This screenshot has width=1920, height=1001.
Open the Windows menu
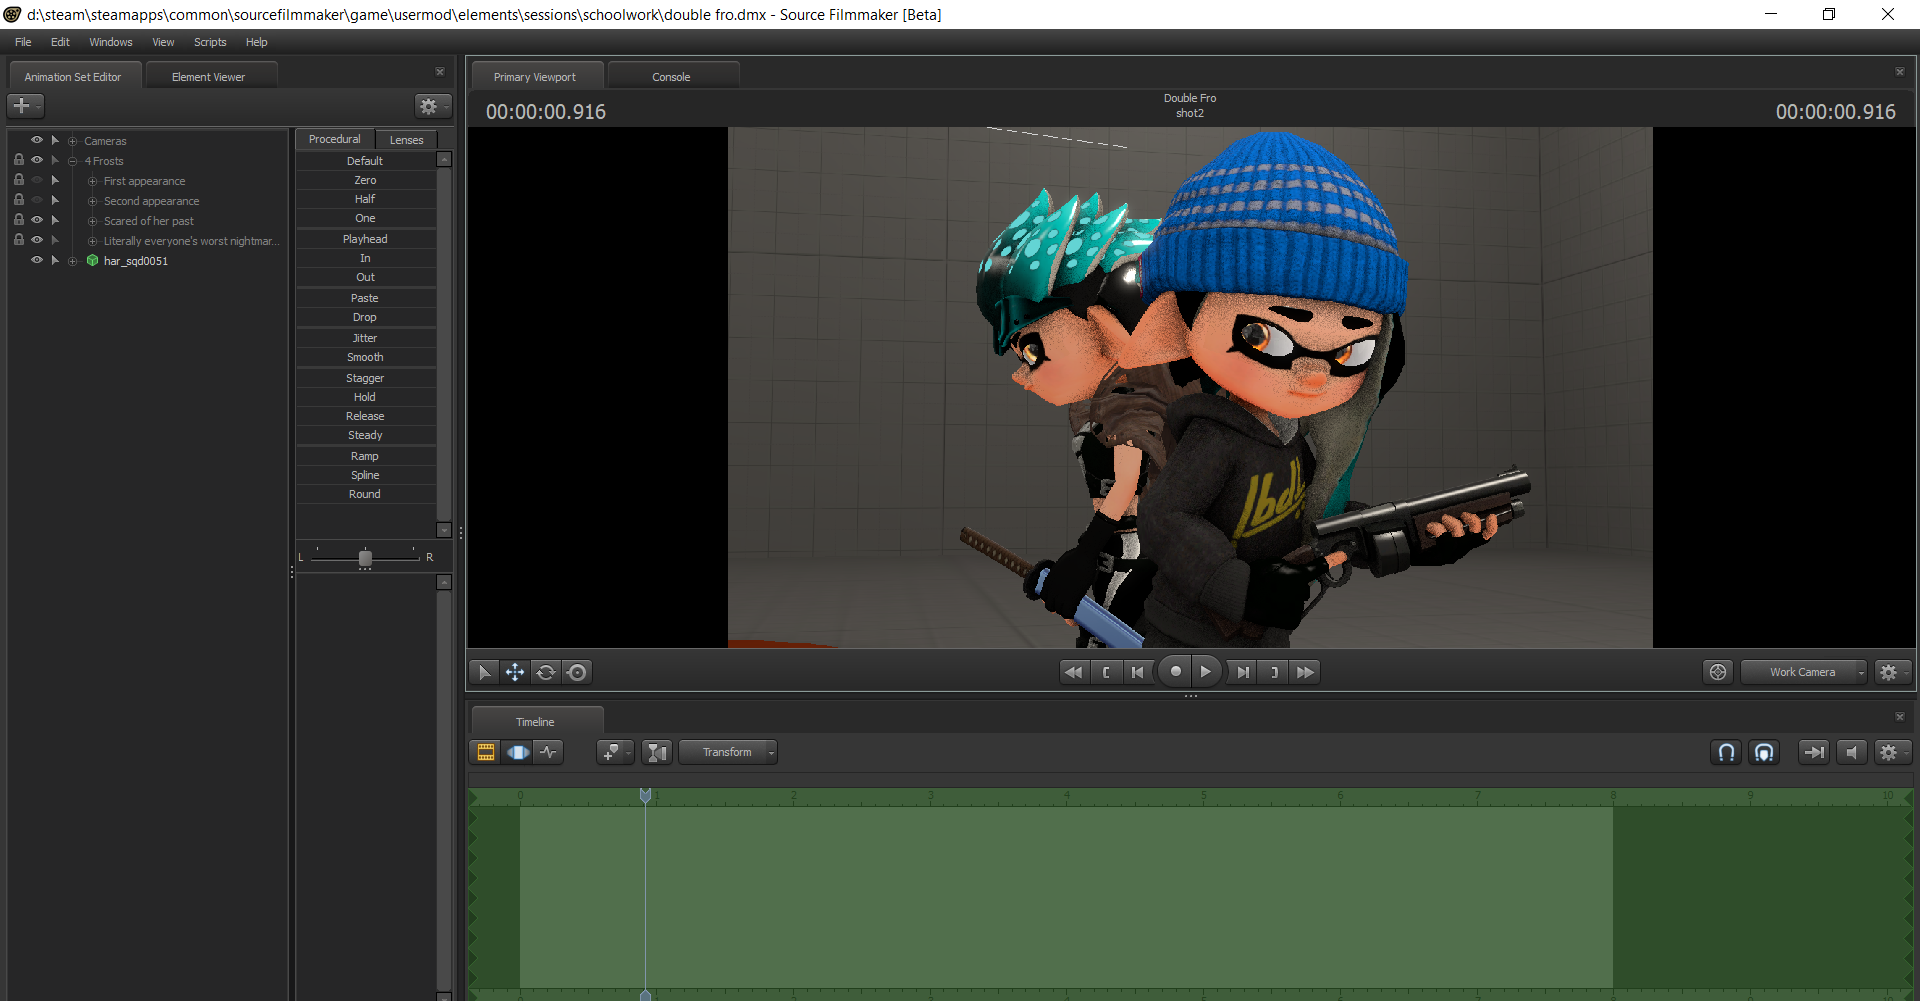pos(110,42)
